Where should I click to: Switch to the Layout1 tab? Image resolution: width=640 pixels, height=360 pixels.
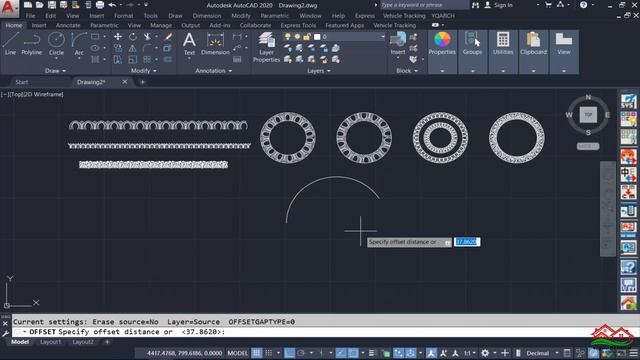coord(51,342)
